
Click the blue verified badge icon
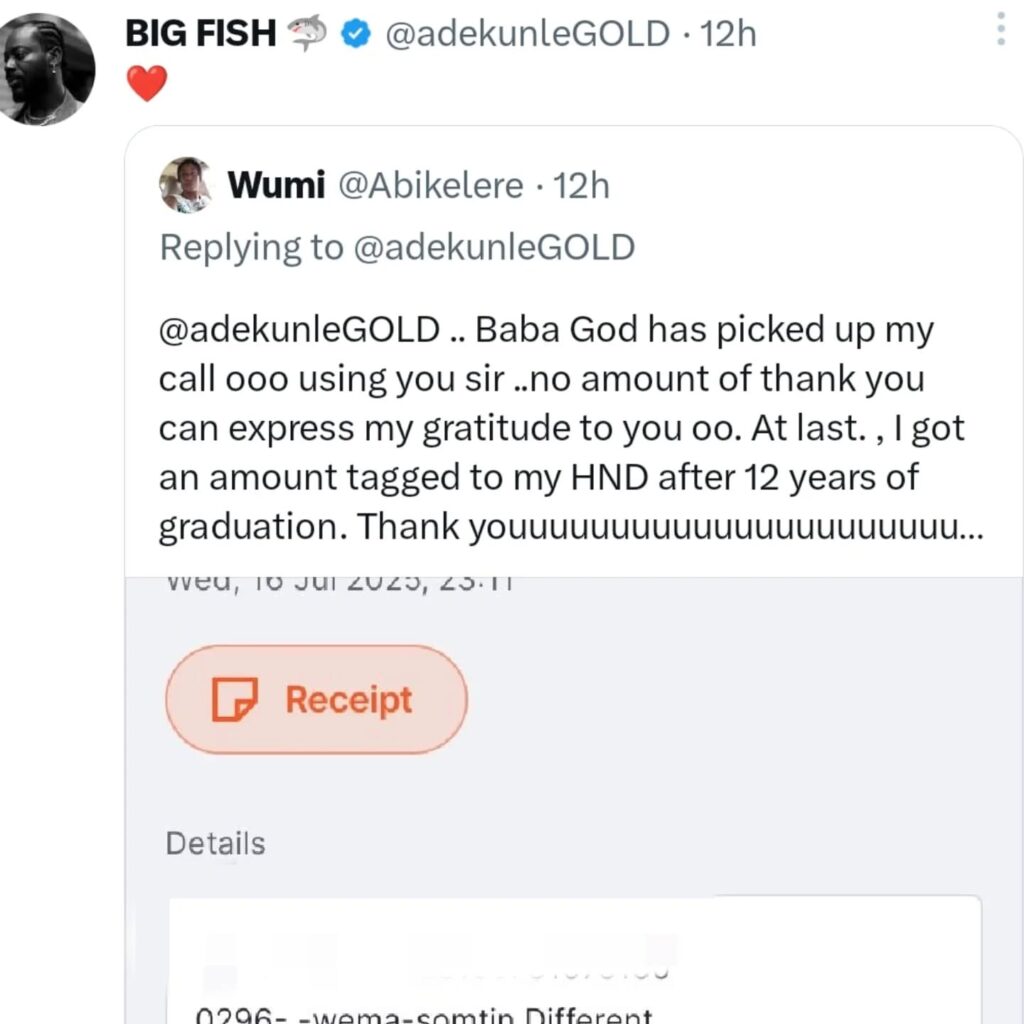355,34
